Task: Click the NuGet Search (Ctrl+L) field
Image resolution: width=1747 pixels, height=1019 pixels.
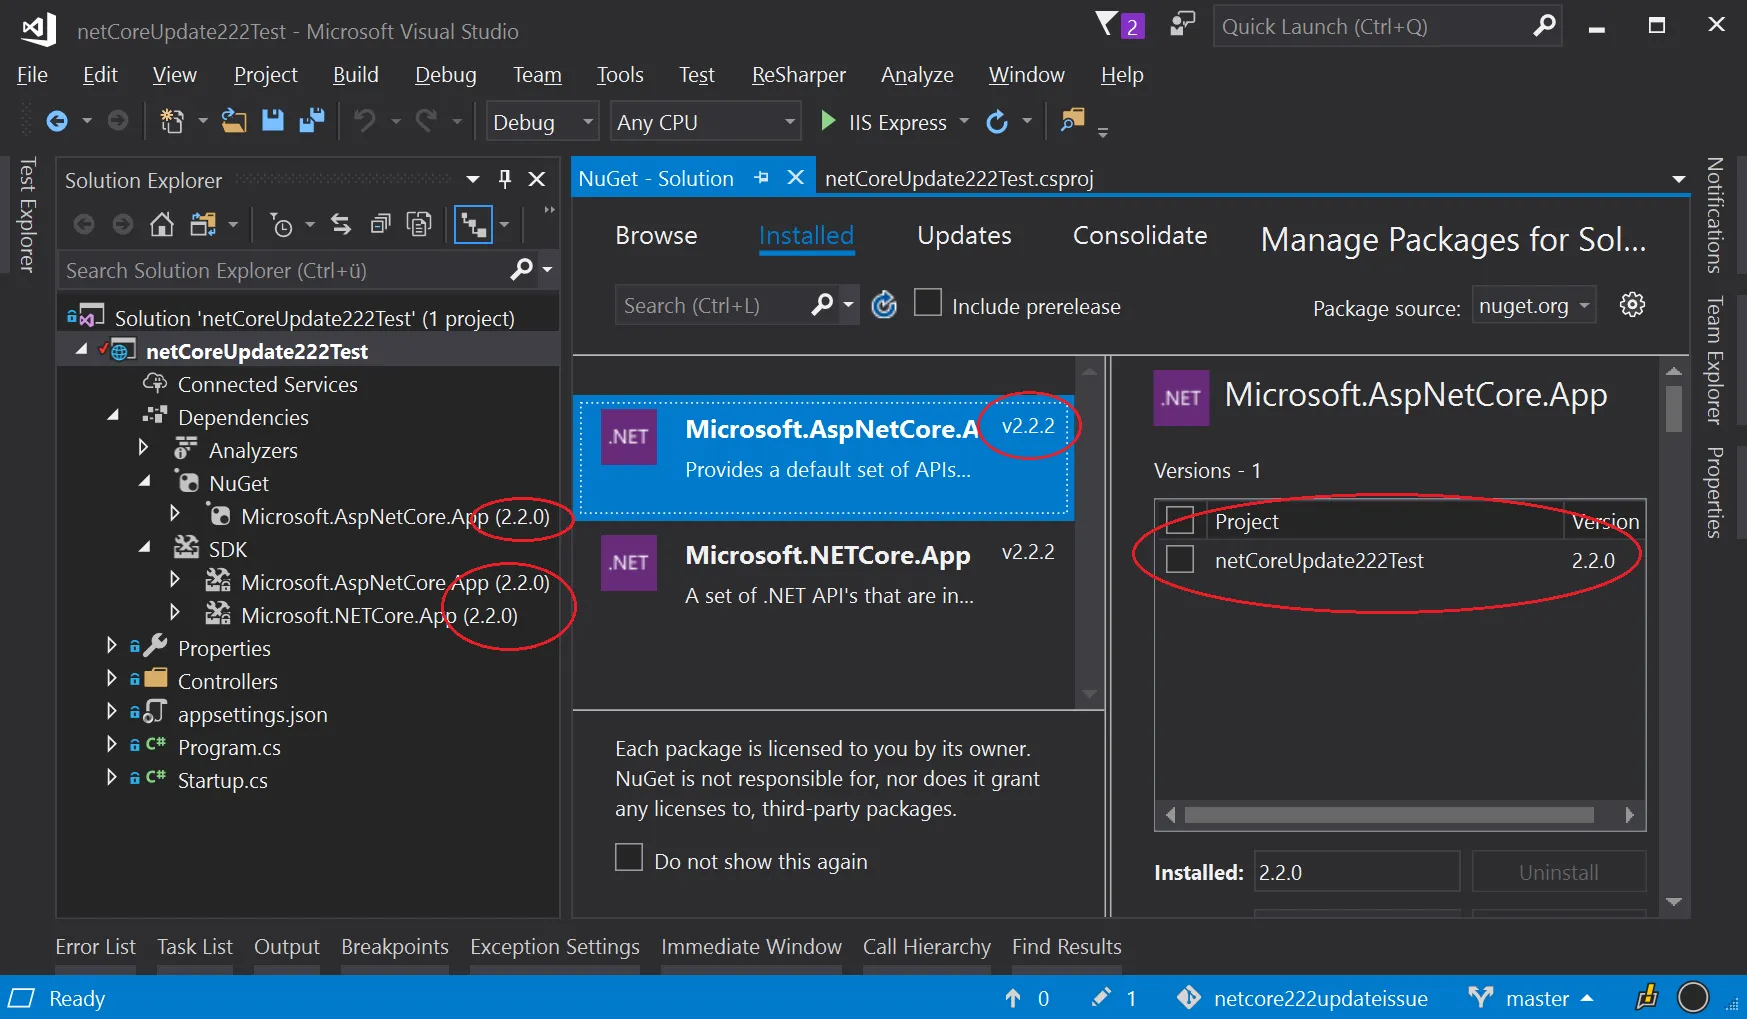Action: pos(712,305)
